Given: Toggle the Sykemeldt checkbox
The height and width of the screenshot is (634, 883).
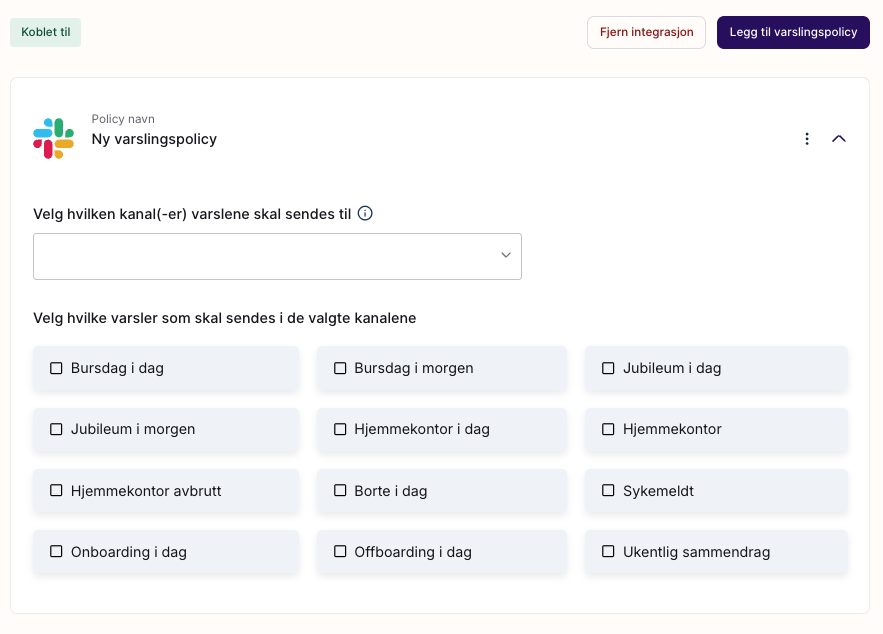Looking at the screenshot, I should tap(608, 491).
